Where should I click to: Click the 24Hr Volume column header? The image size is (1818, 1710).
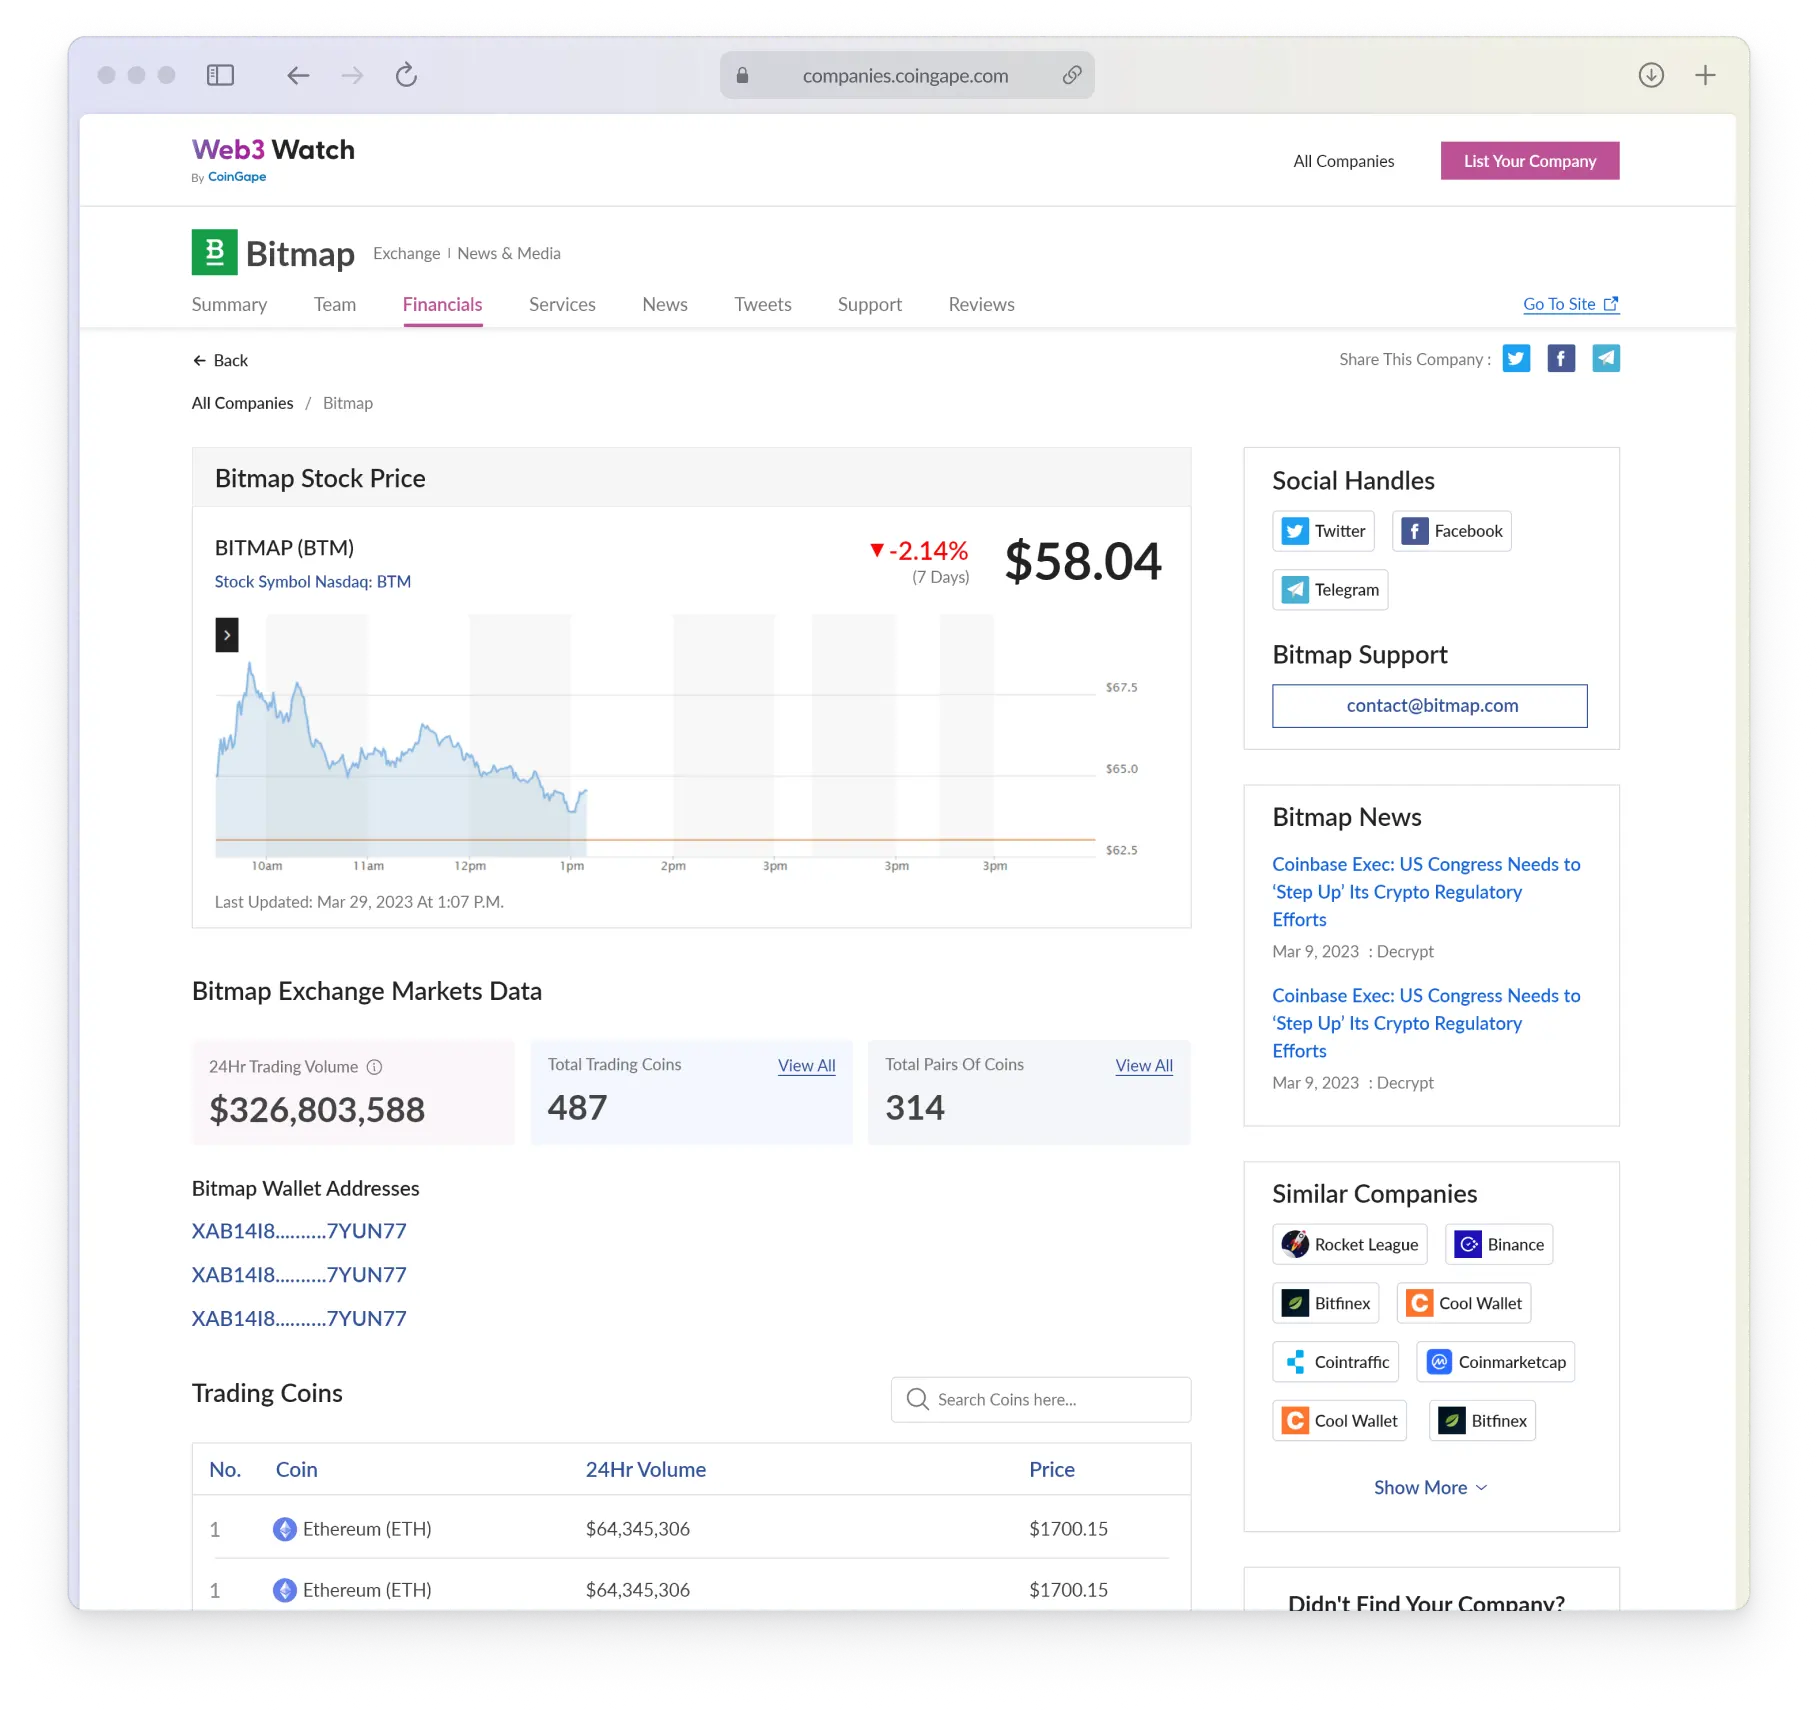pyautogui.click(x=646, y=1470)
